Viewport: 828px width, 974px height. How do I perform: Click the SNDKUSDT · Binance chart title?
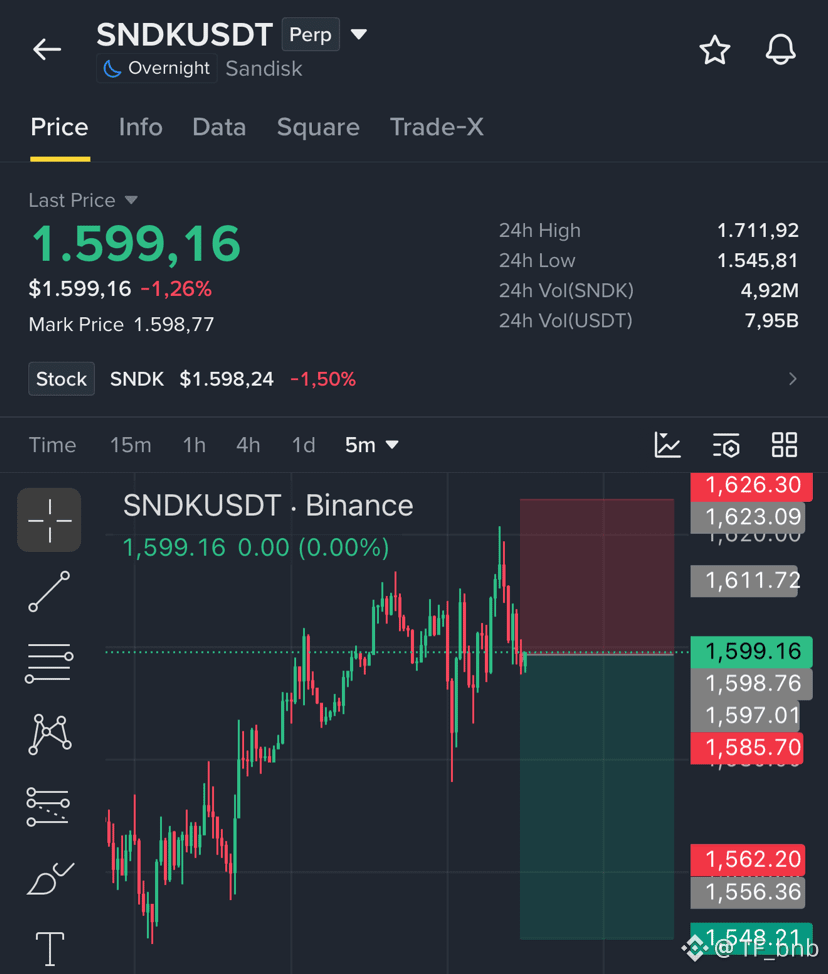[268, 506]
